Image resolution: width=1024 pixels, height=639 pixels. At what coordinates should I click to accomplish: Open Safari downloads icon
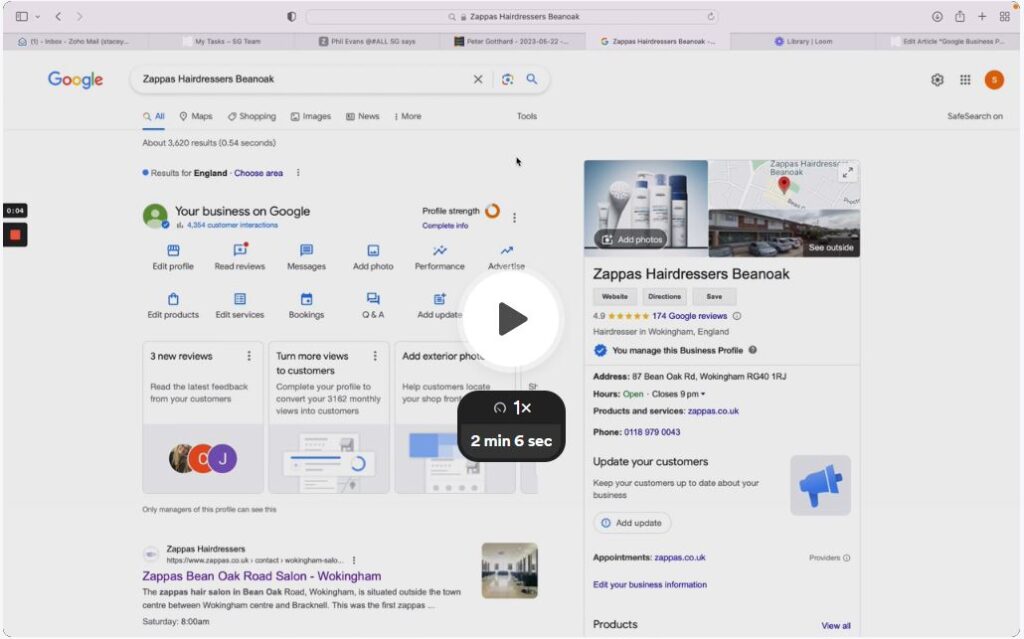937,16
